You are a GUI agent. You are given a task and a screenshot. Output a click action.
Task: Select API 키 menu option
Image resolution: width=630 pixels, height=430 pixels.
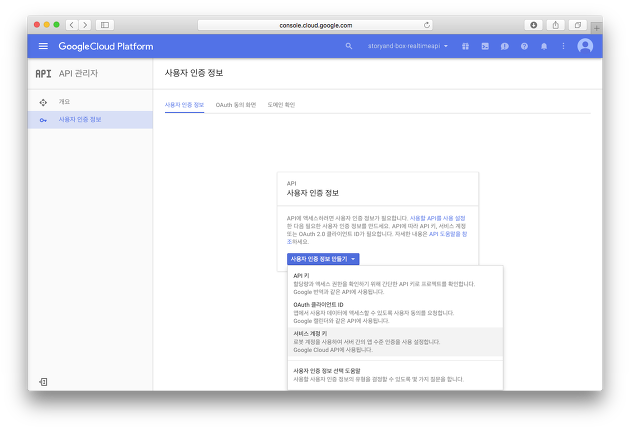click(x=395, y=284)
